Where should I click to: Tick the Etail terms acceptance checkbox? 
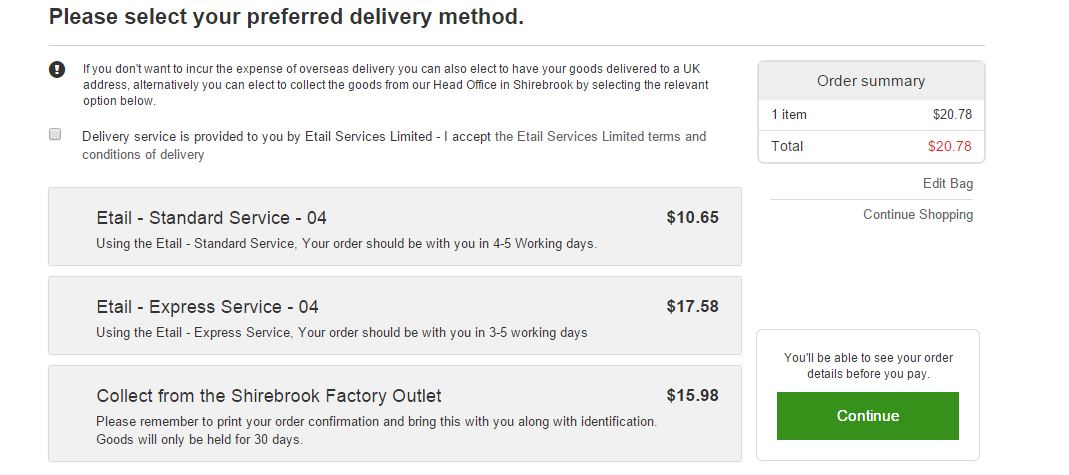pos(55,134)
